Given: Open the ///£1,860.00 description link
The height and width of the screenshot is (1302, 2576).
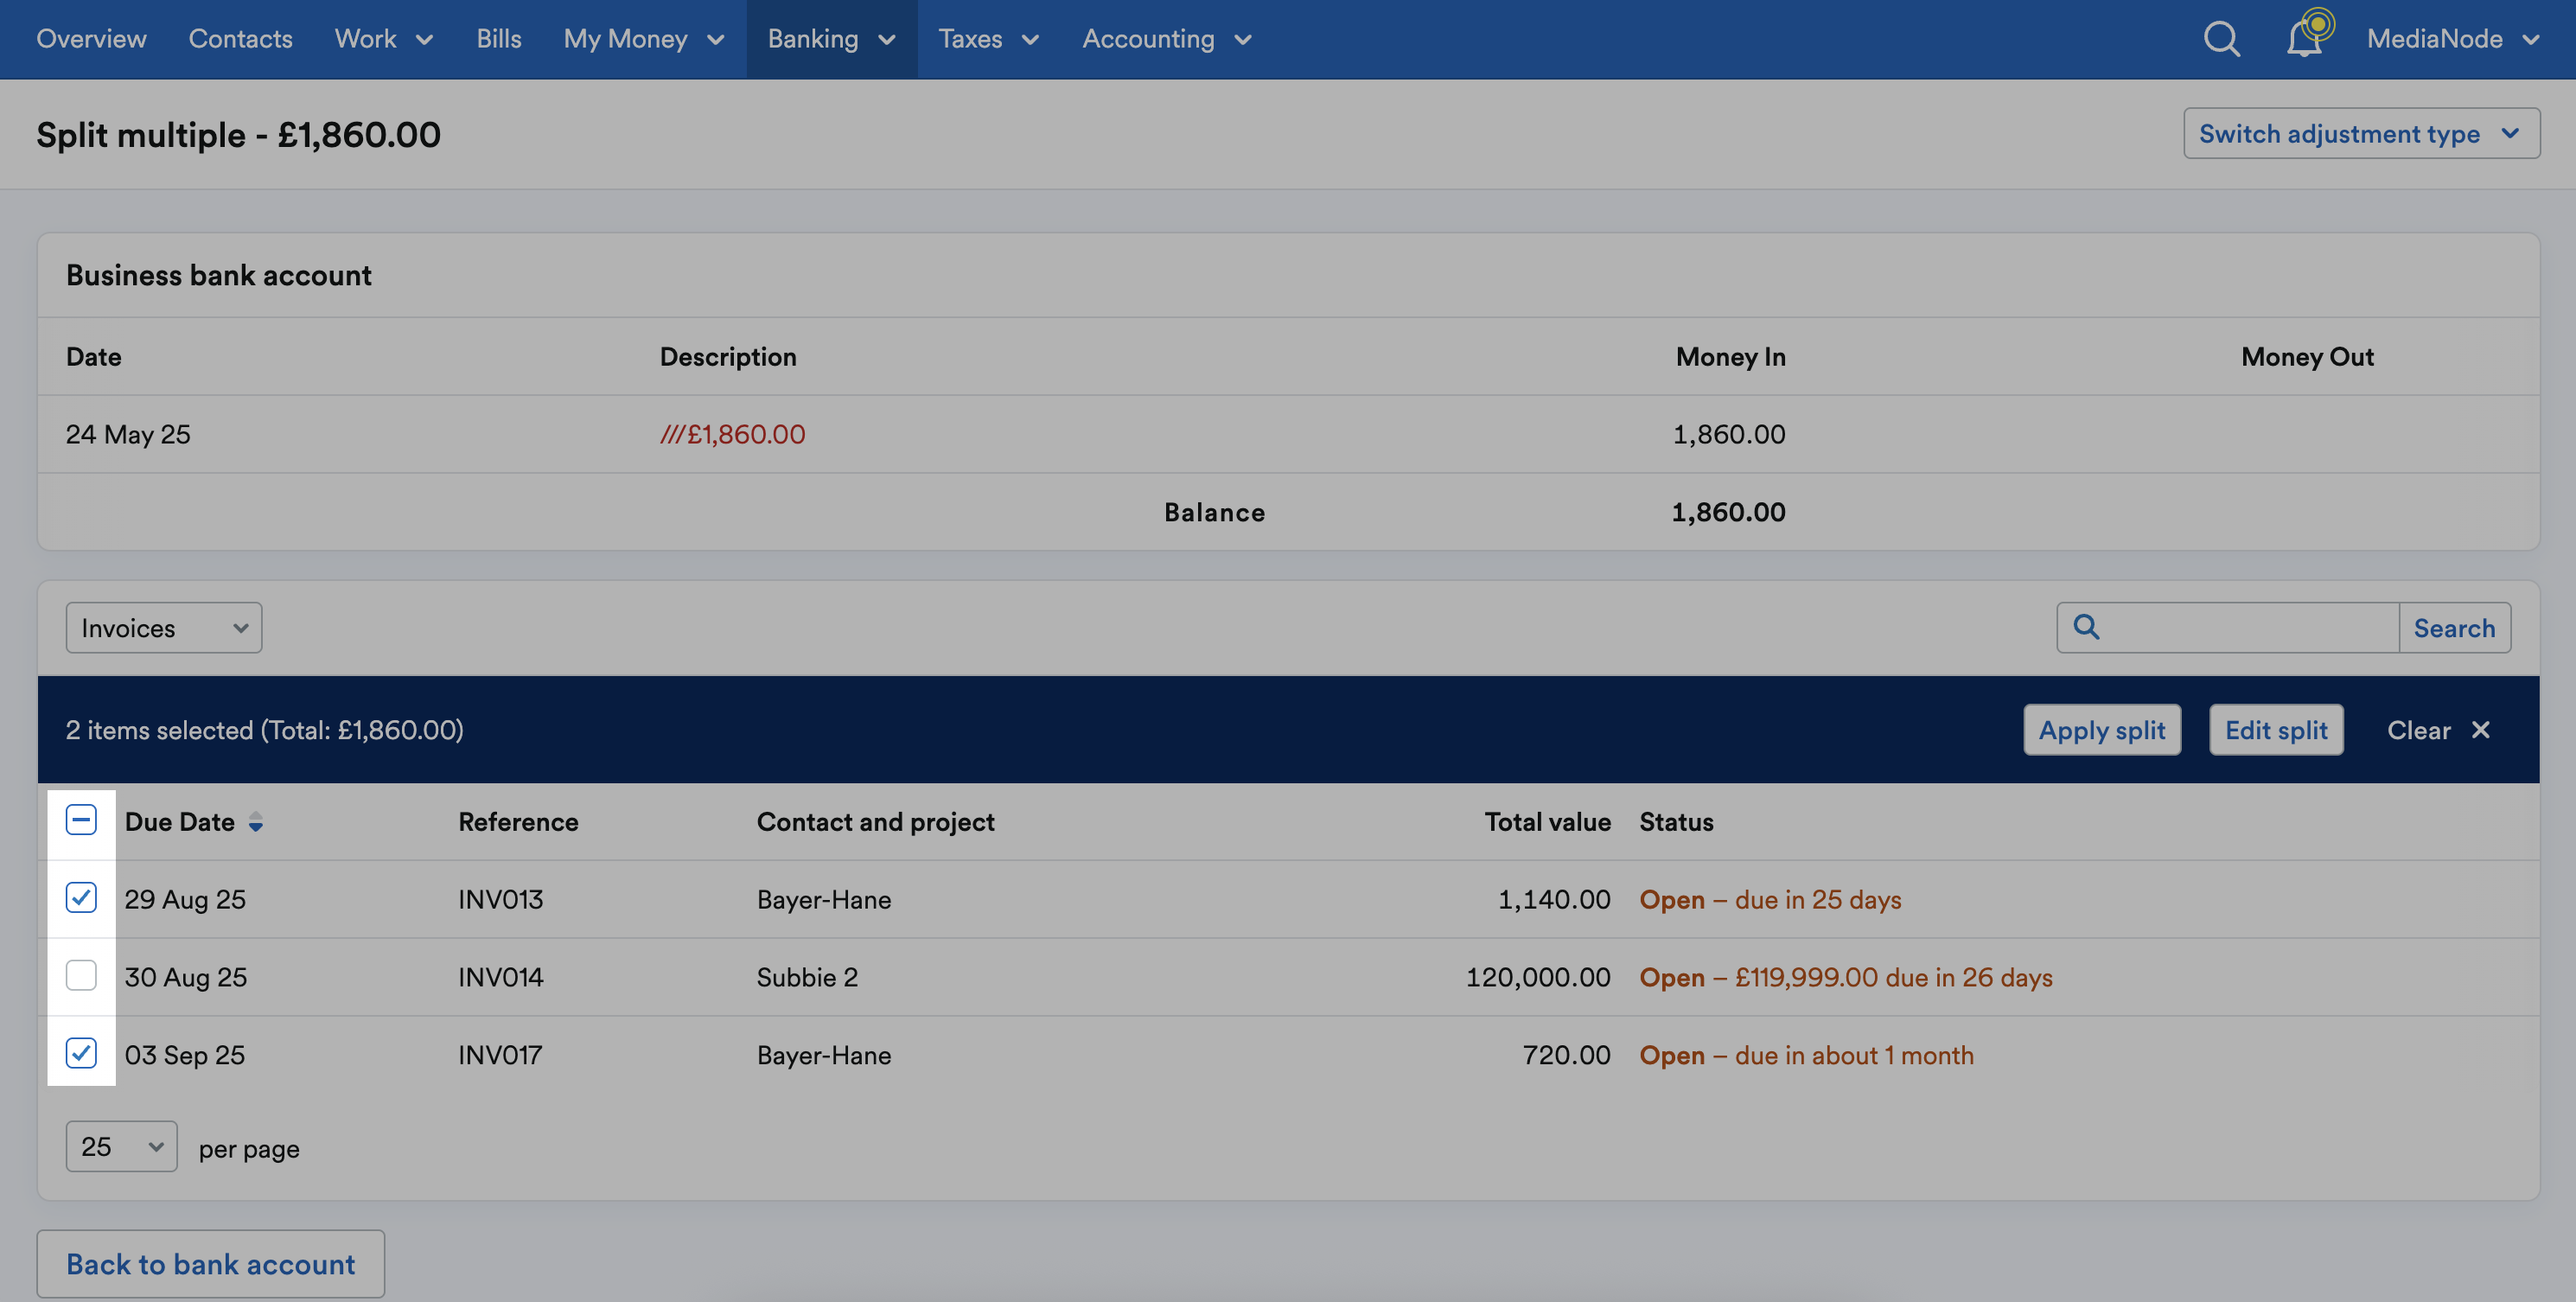Looking at the screenshot, I should coord(732,434).
